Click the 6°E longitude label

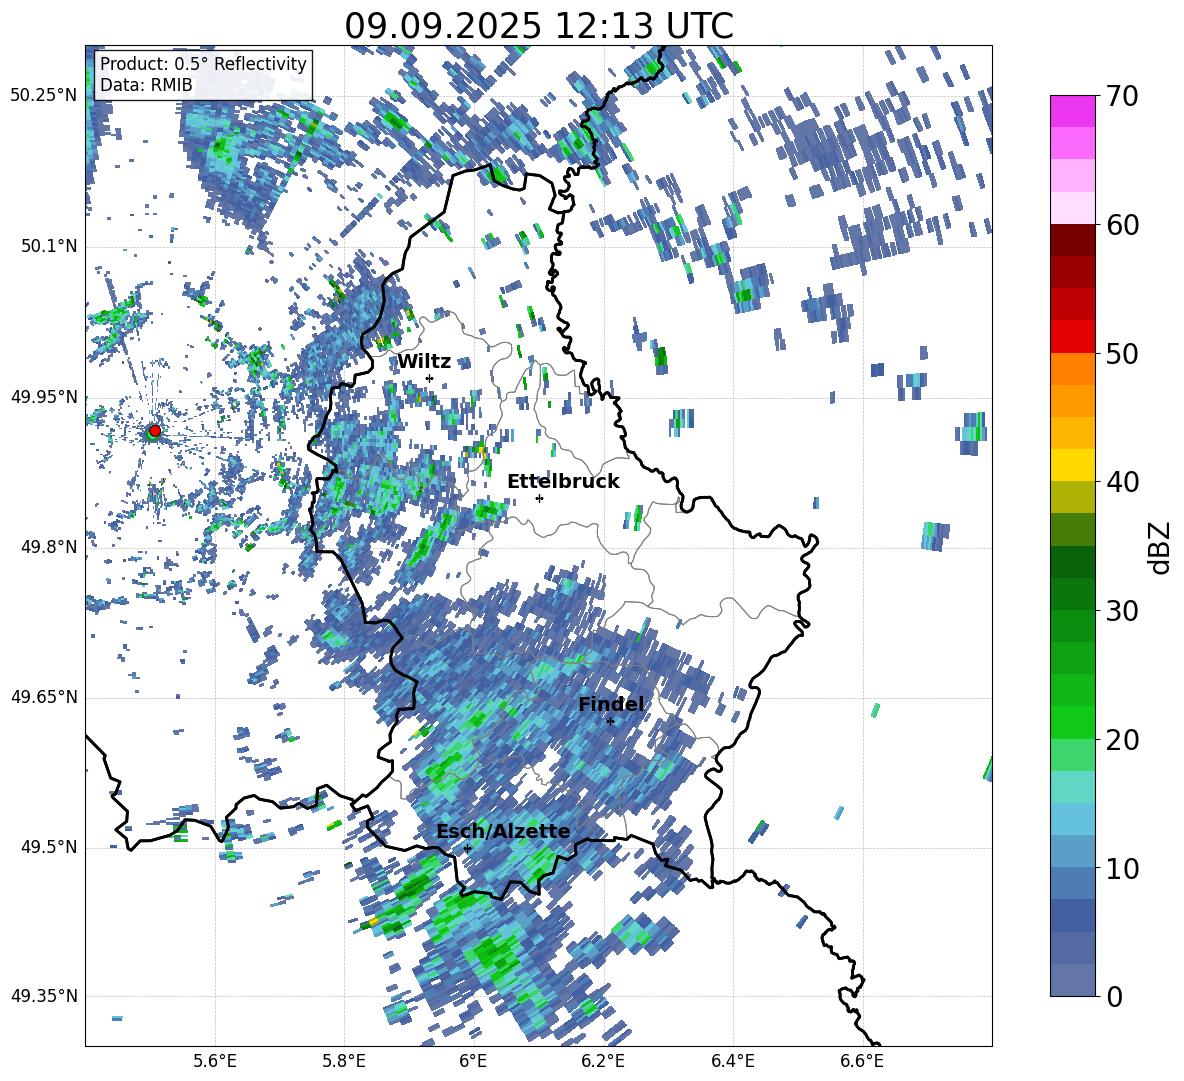pyautogui.click(x=473, y=1062)
